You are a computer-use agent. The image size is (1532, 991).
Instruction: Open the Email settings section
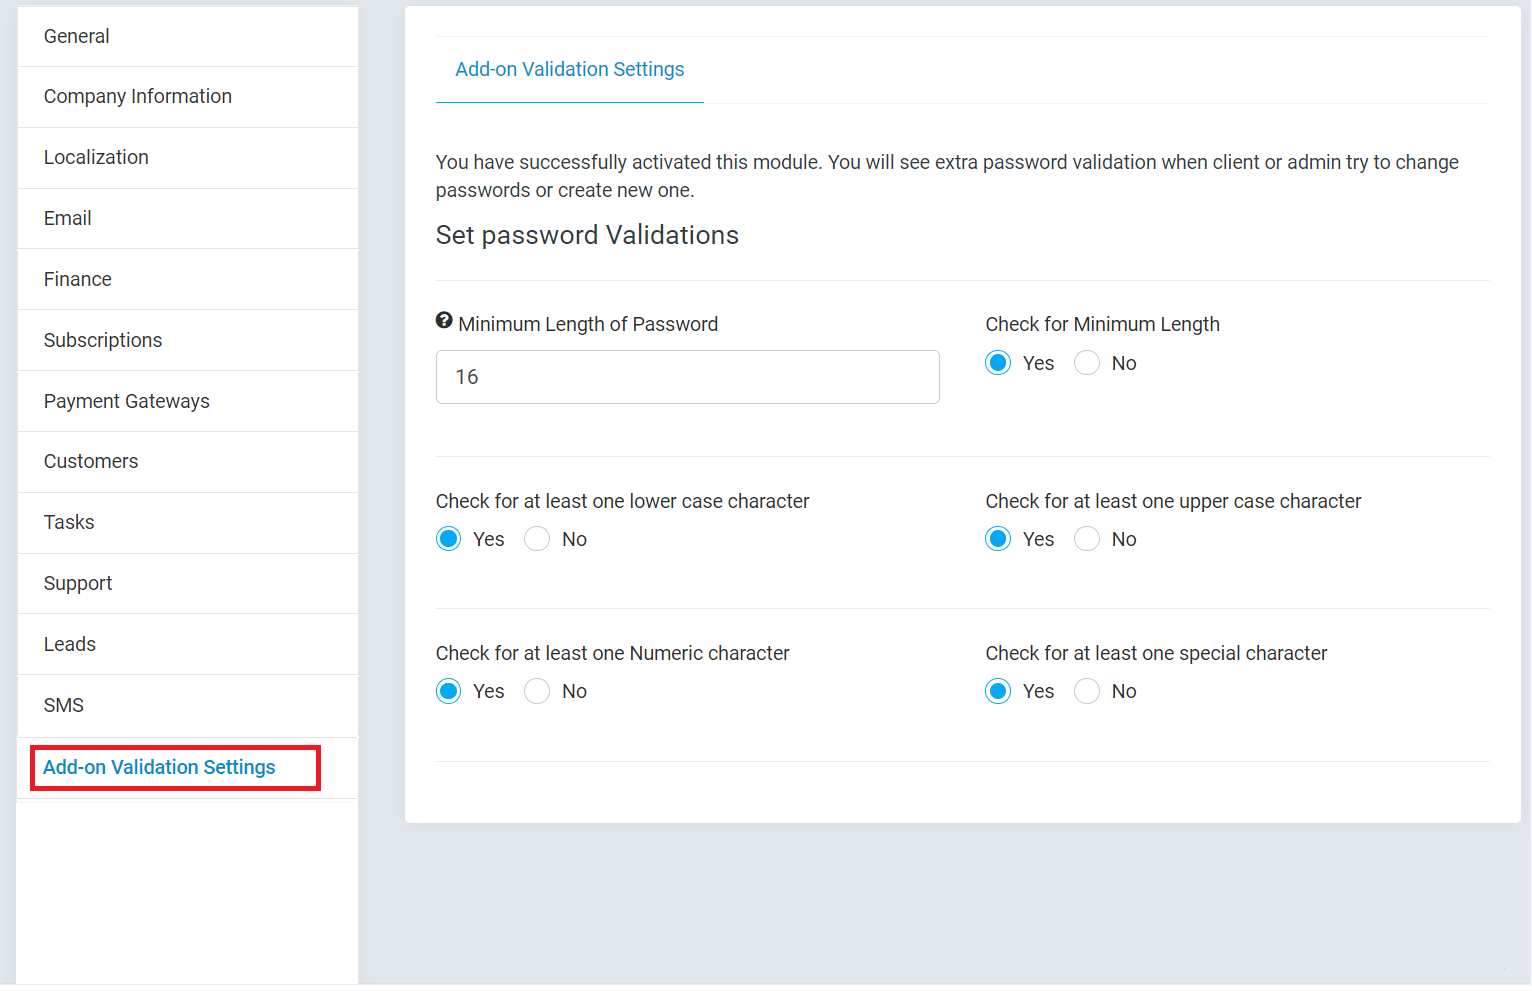tap(67, 218)
